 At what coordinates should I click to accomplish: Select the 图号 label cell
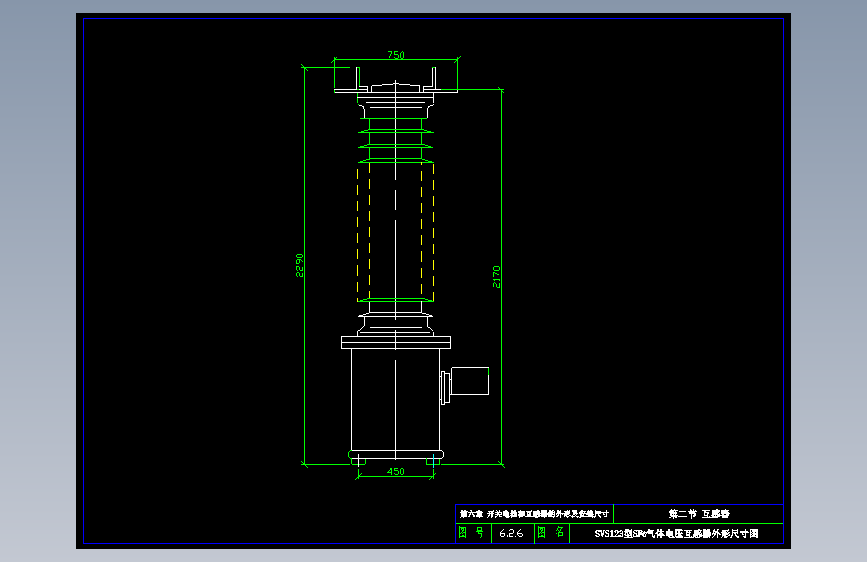pos(472,533)
